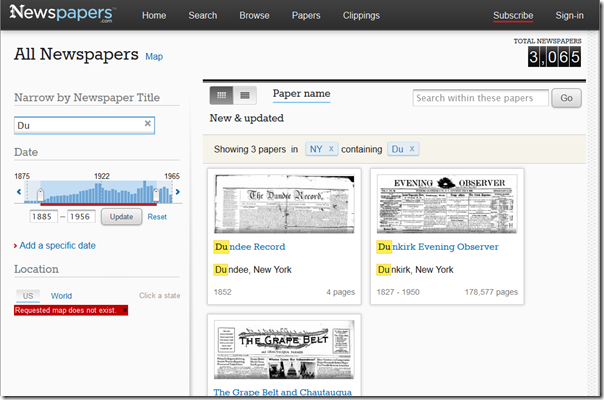Click the '1827 - 1950' date range text
The width and height of the screenshot is (604, 400).
click(x=398, y=292)
